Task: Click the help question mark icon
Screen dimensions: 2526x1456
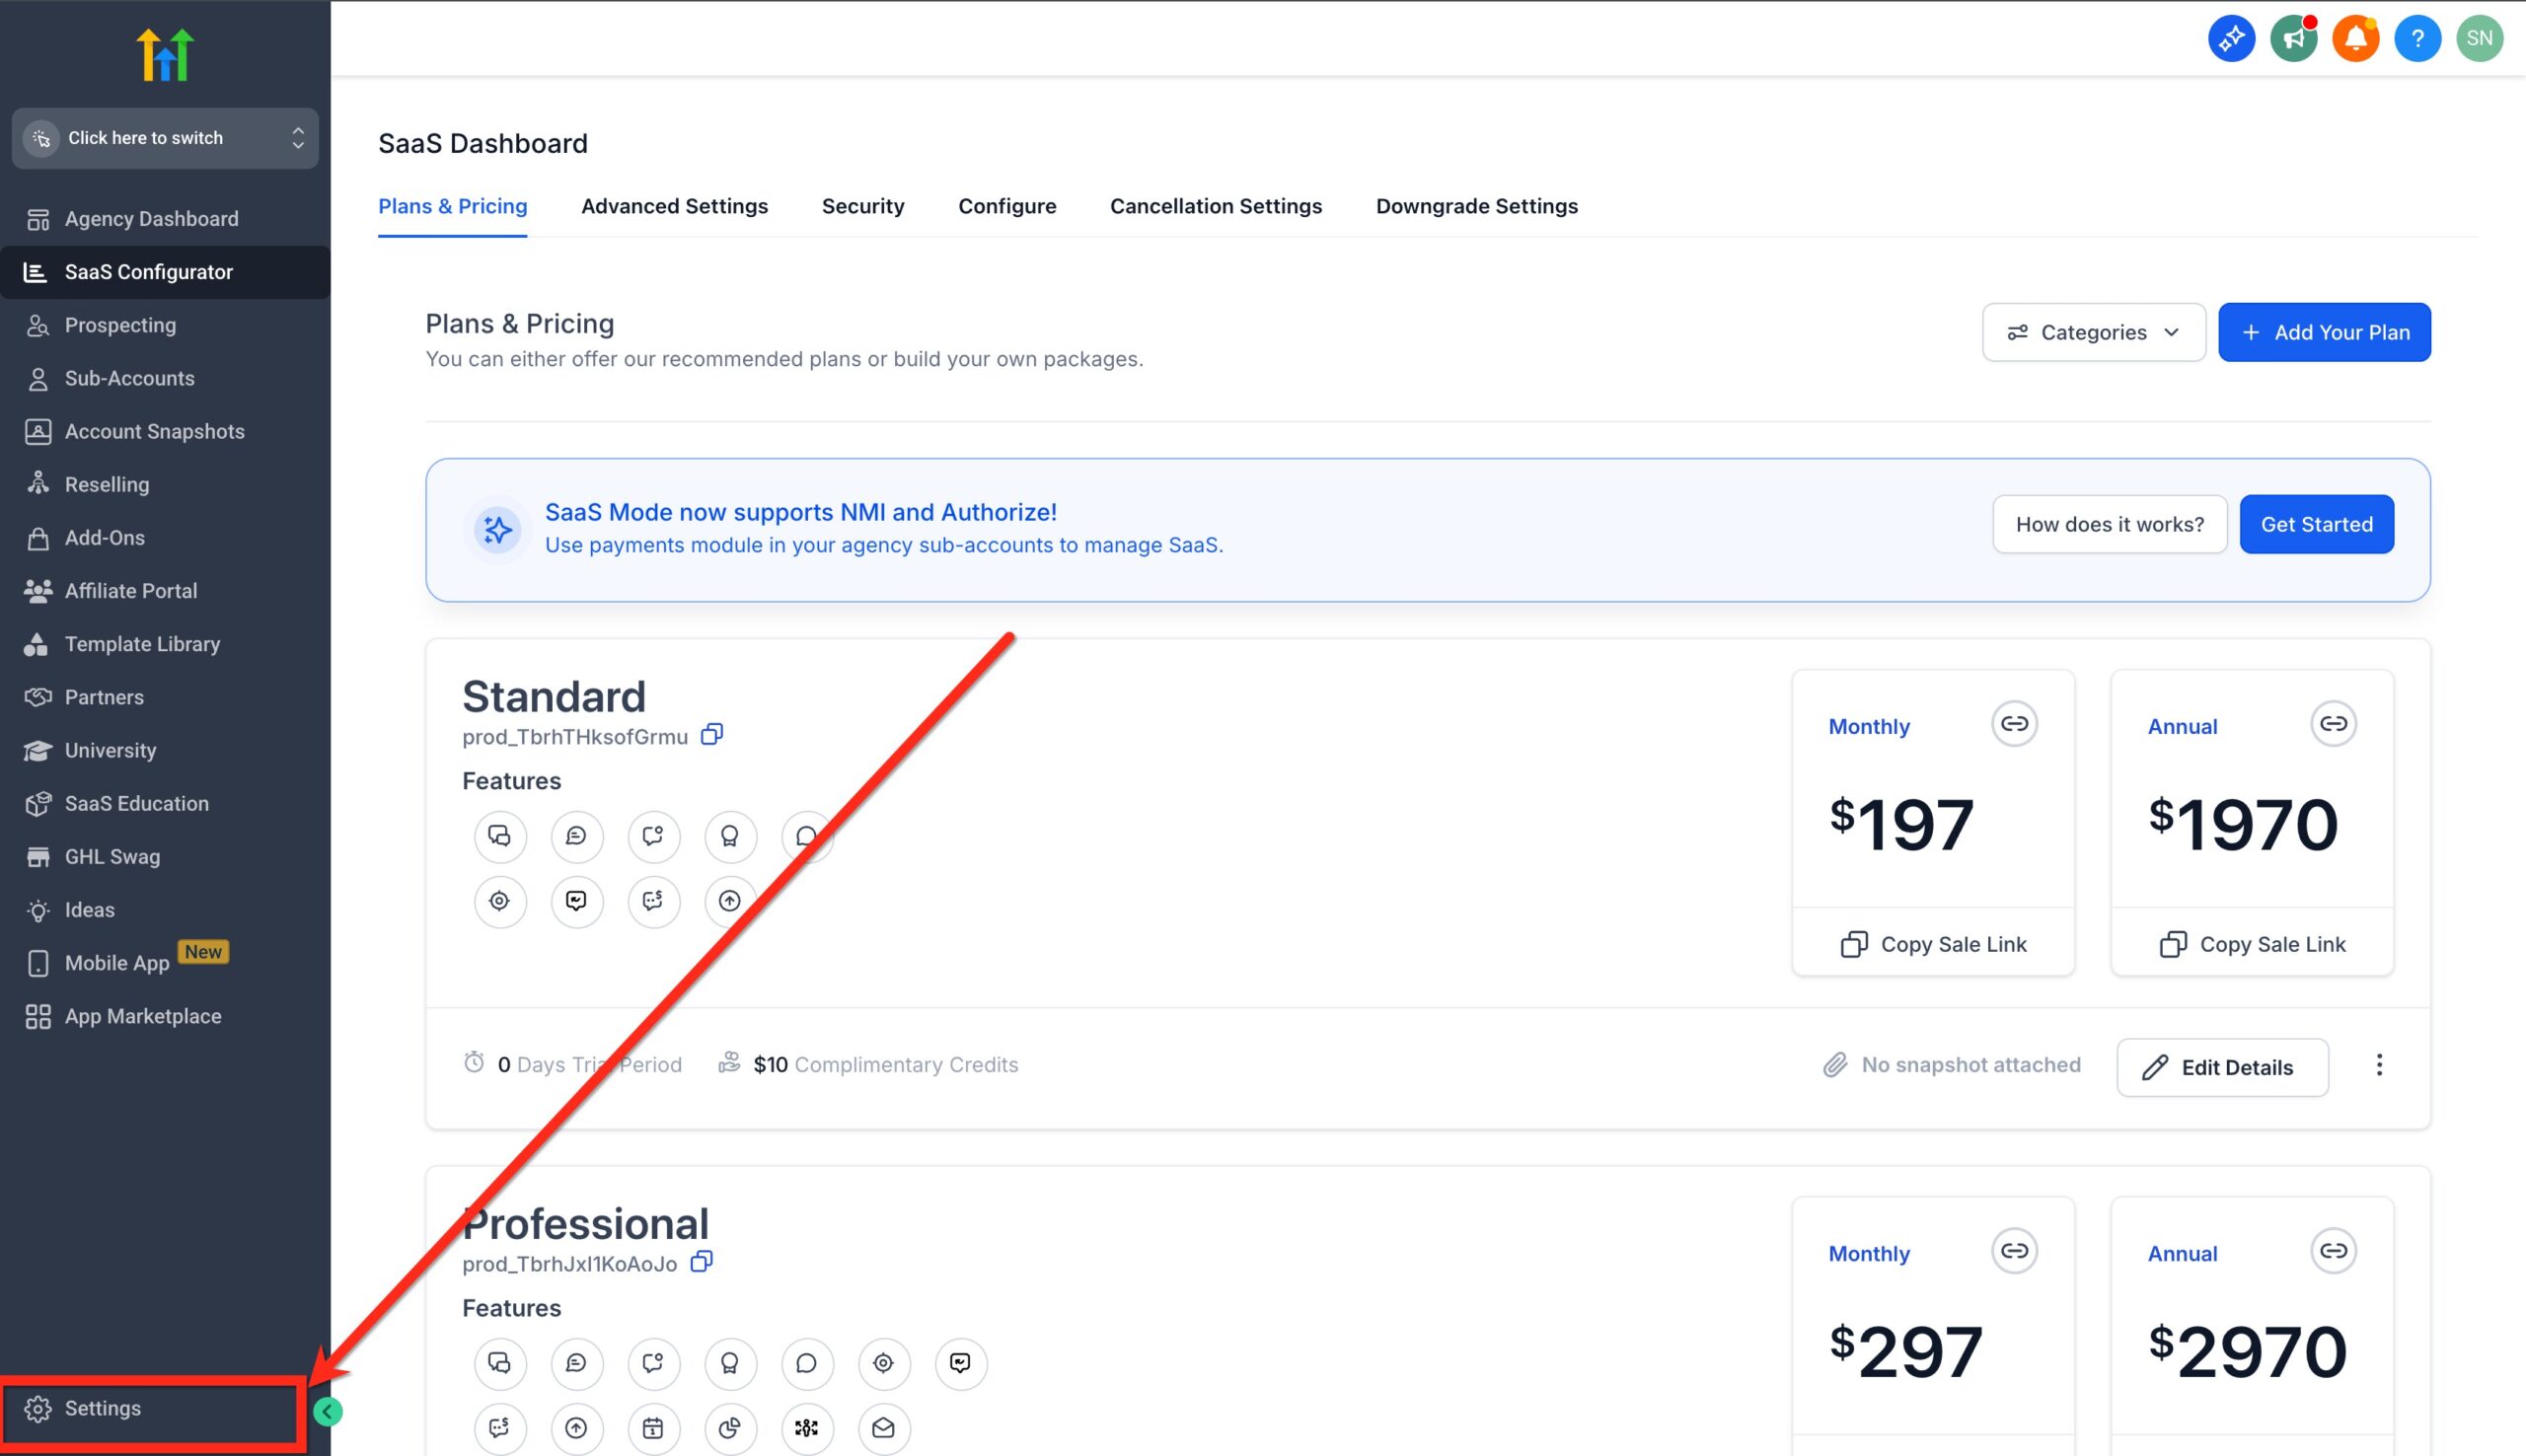Action: pos(2417,37)
